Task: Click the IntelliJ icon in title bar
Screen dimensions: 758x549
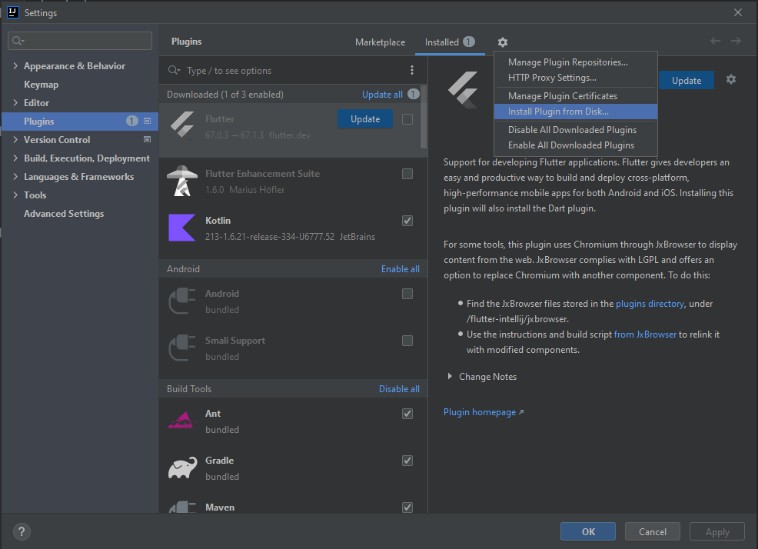Action: tap(13, 12)
